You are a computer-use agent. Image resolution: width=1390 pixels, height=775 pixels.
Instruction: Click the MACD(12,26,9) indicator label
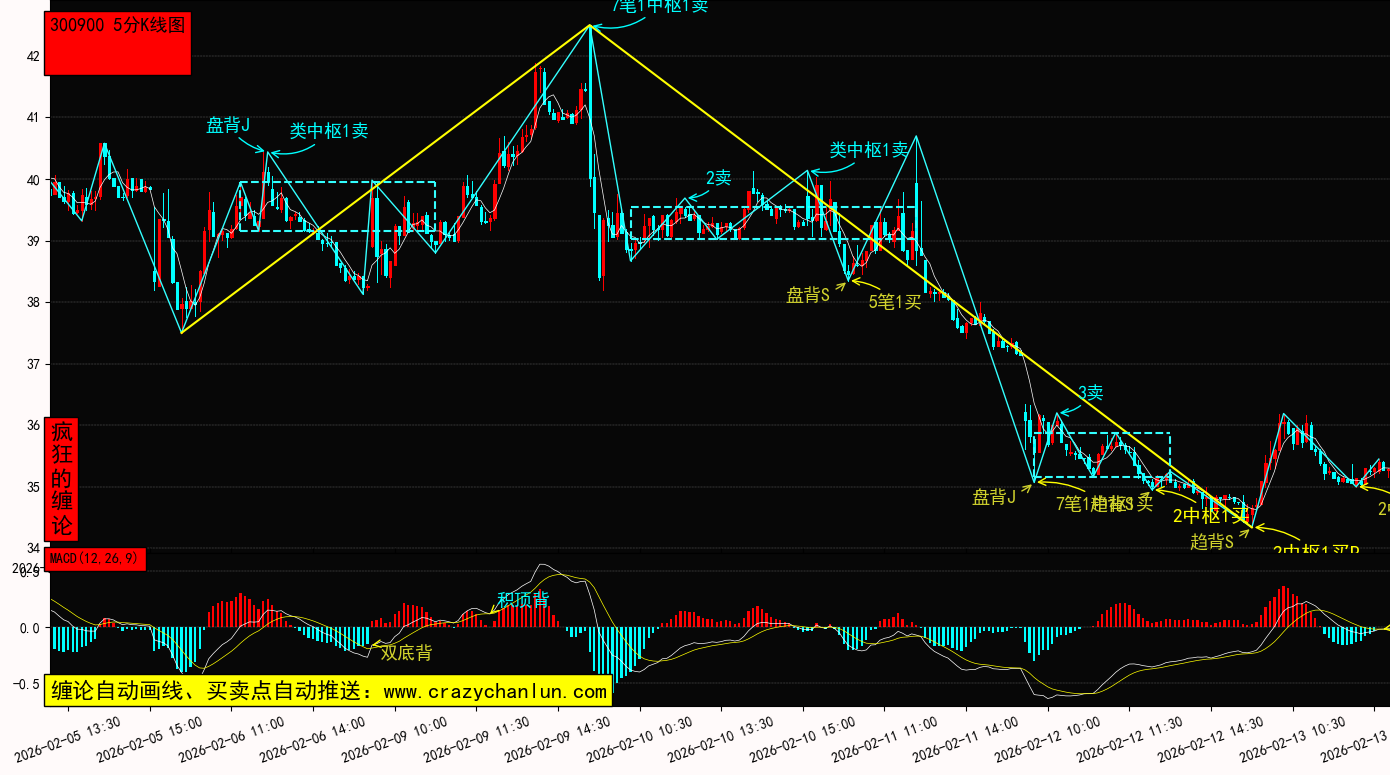pos(95,558)
